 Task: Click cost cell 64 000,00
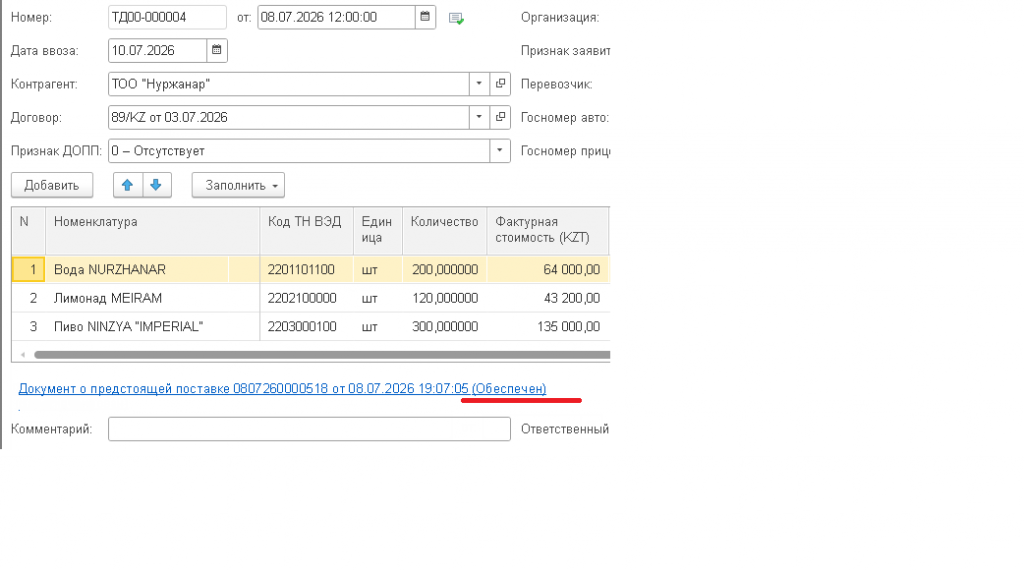coord(548,269)
